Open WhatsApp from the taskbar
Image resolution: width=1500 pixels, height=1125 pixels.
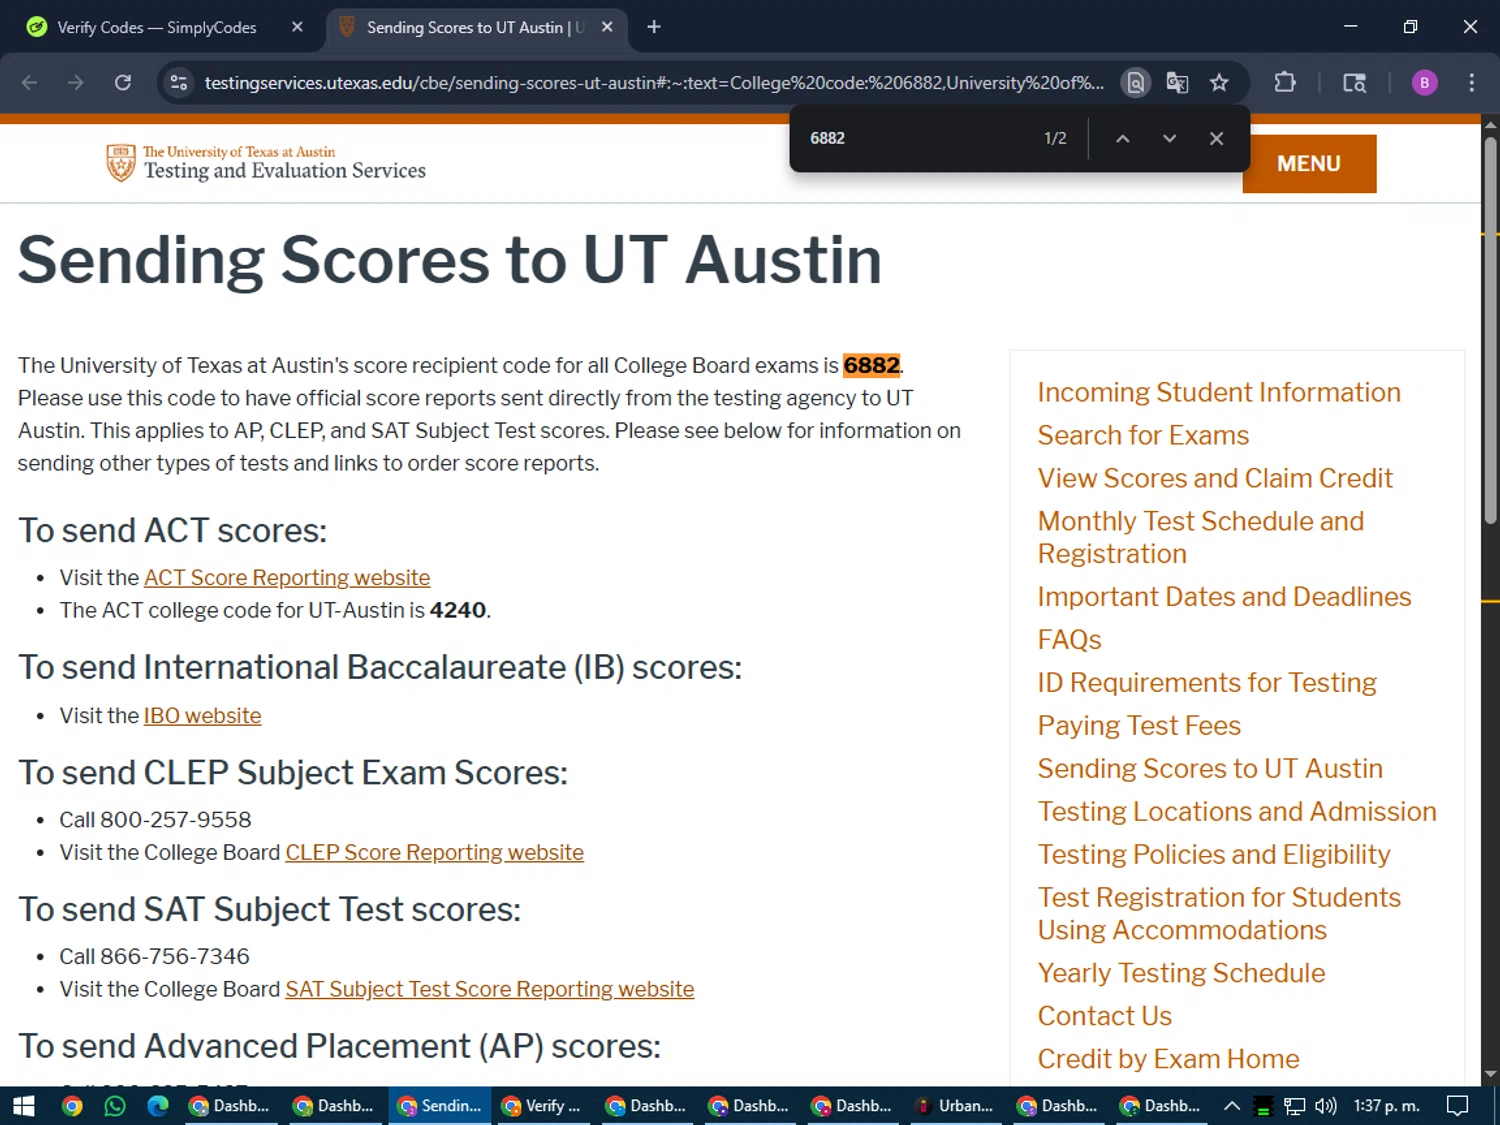(x=115, y=1105)
